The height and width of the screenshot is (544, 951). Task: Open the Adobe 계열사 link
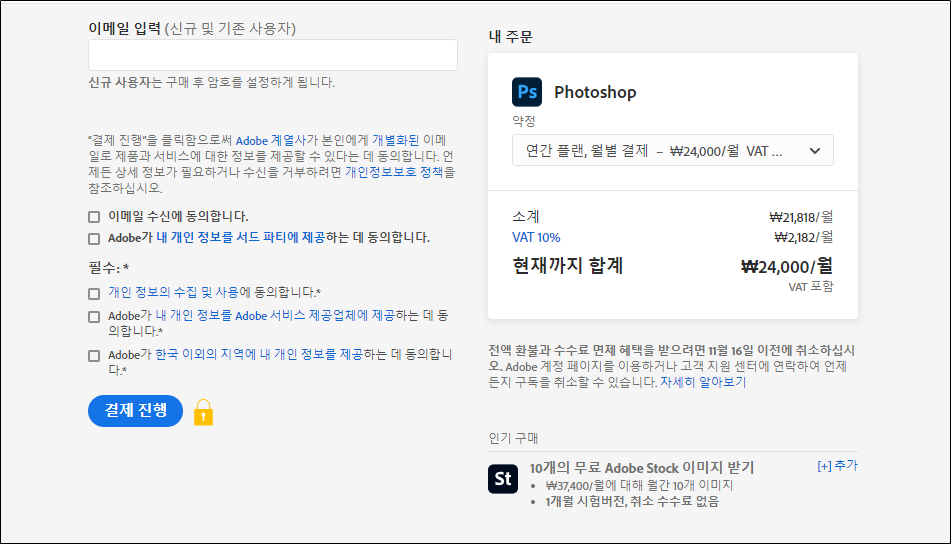coord(271,141)
